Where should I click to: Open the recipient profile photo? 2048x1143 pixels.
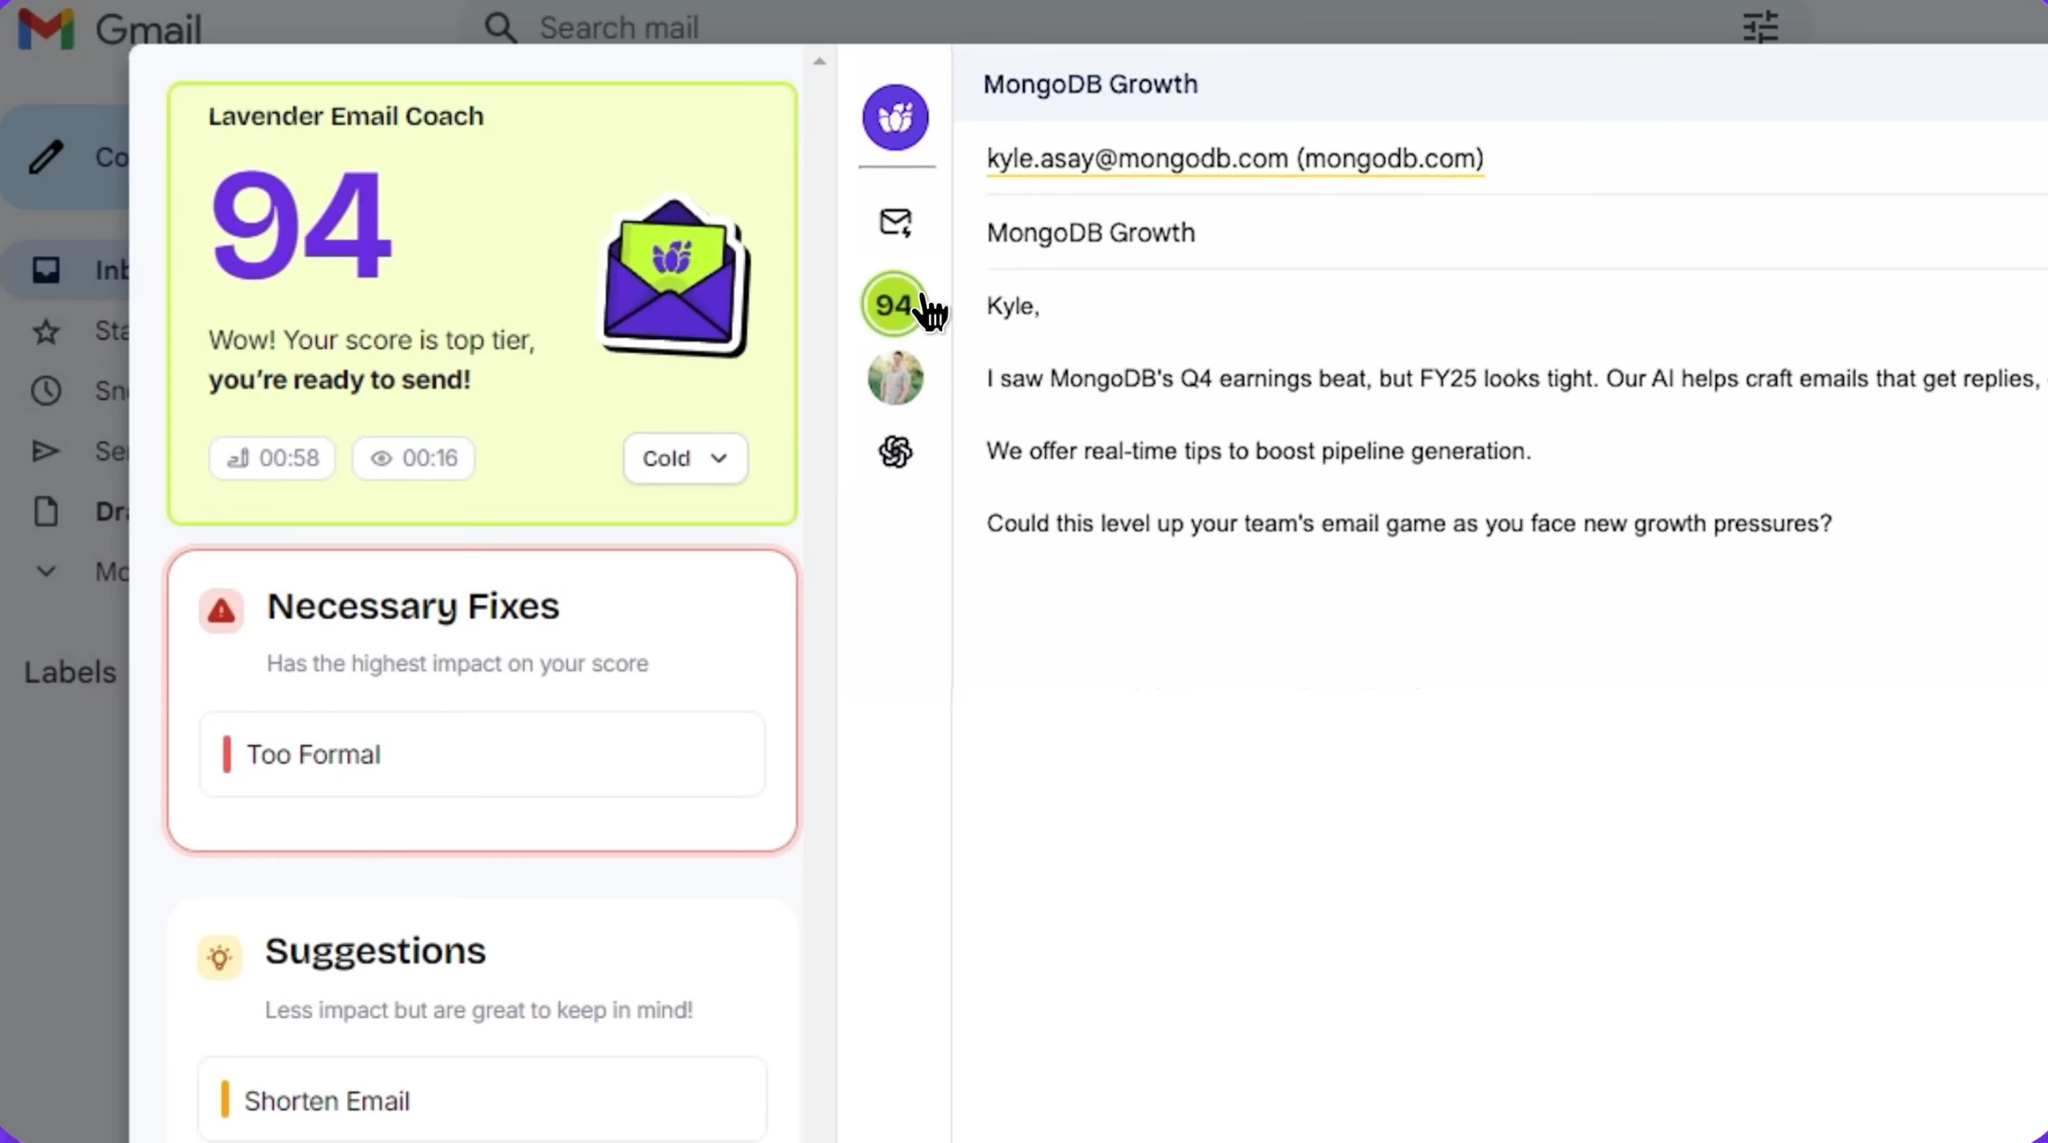coord(895,378)
